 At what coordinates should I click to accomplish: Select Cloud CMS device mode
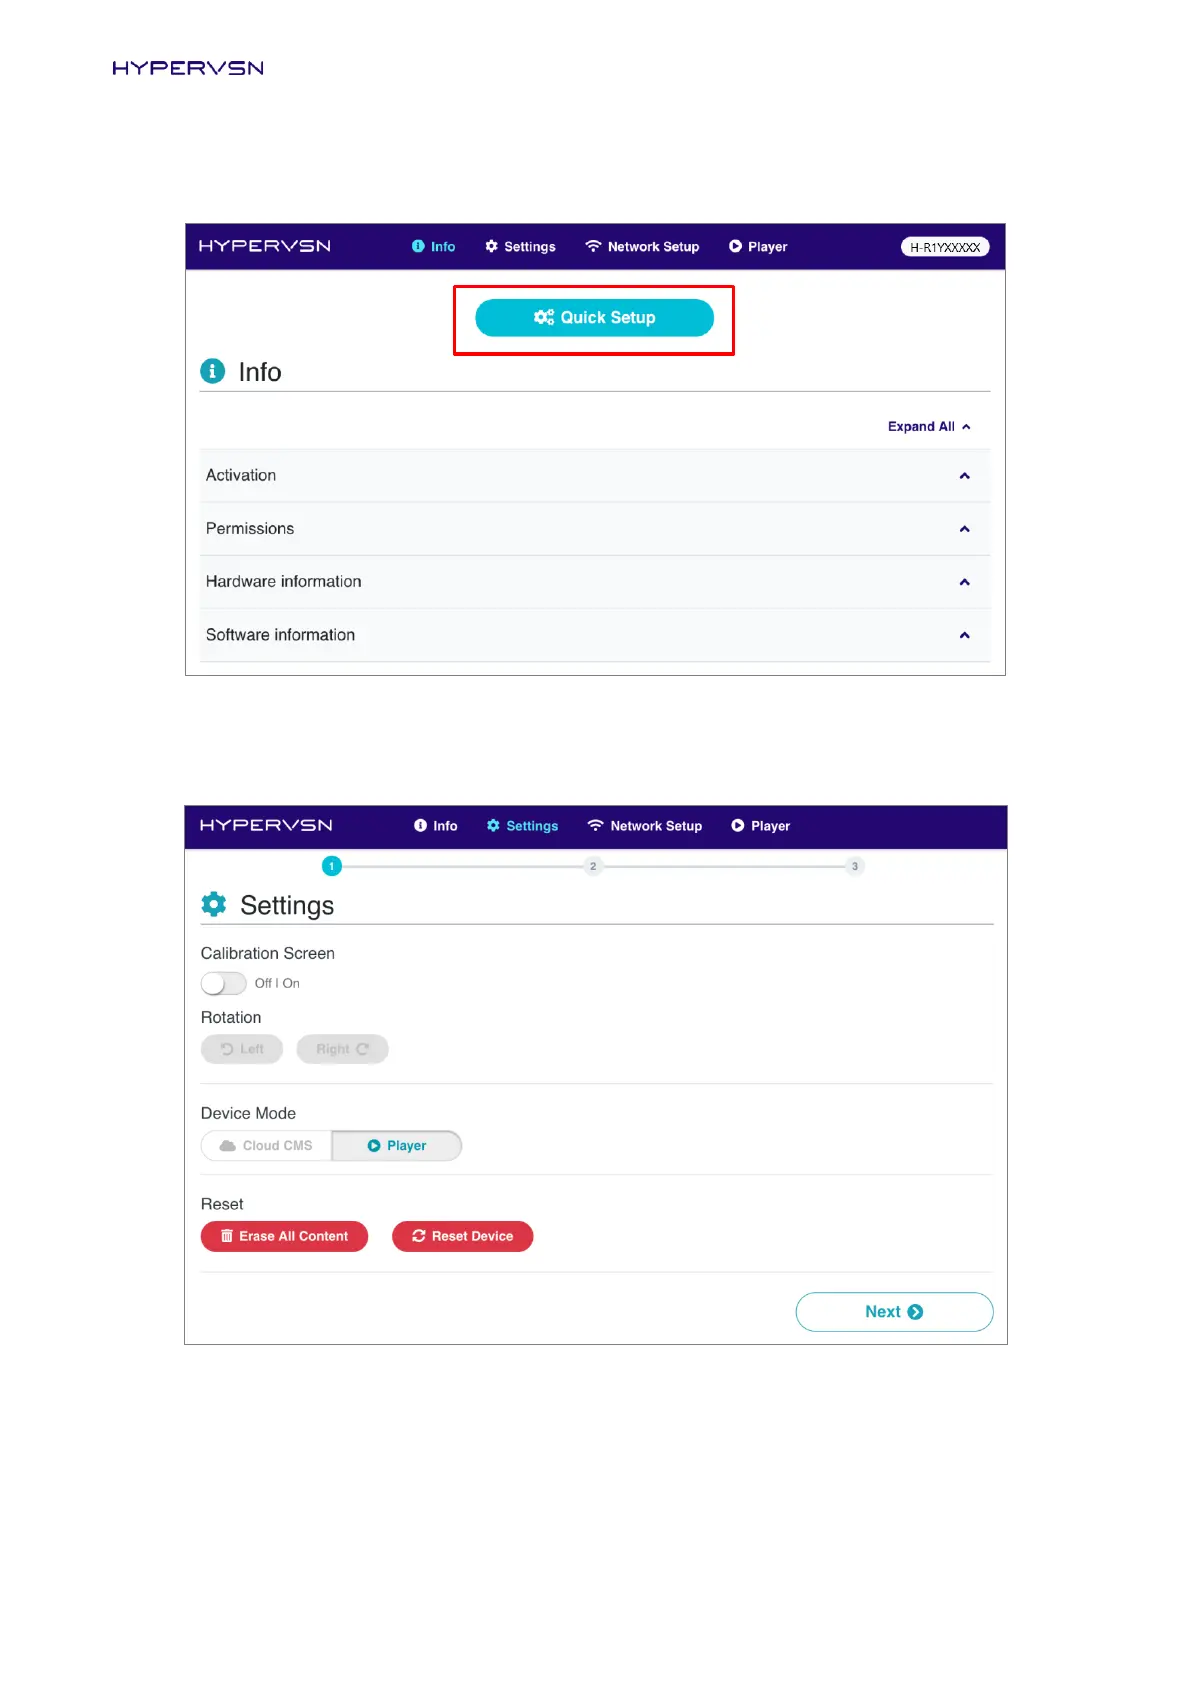tap(266, 1146)
